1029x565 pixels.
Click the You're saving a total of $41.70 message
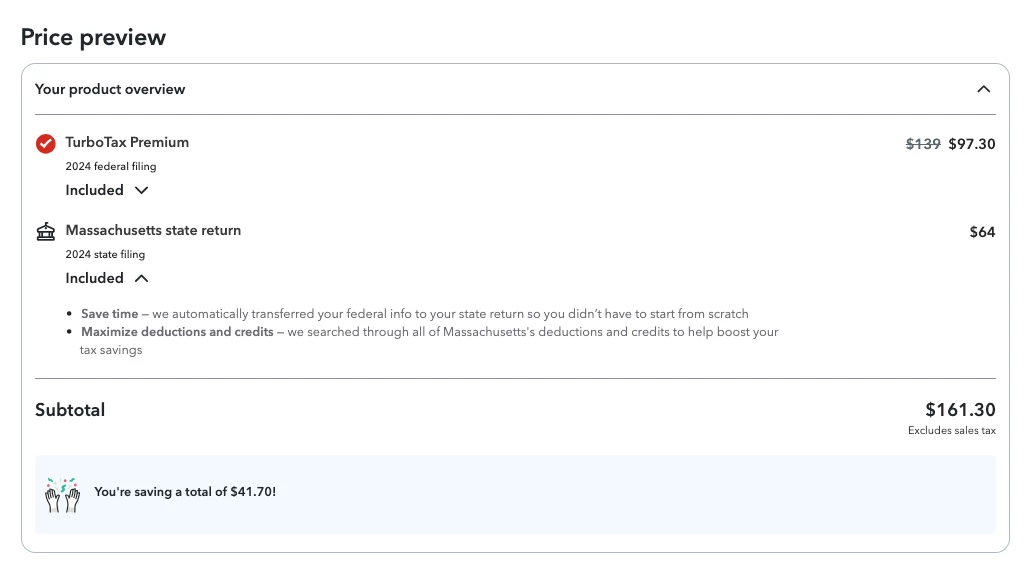coord(185,492)
